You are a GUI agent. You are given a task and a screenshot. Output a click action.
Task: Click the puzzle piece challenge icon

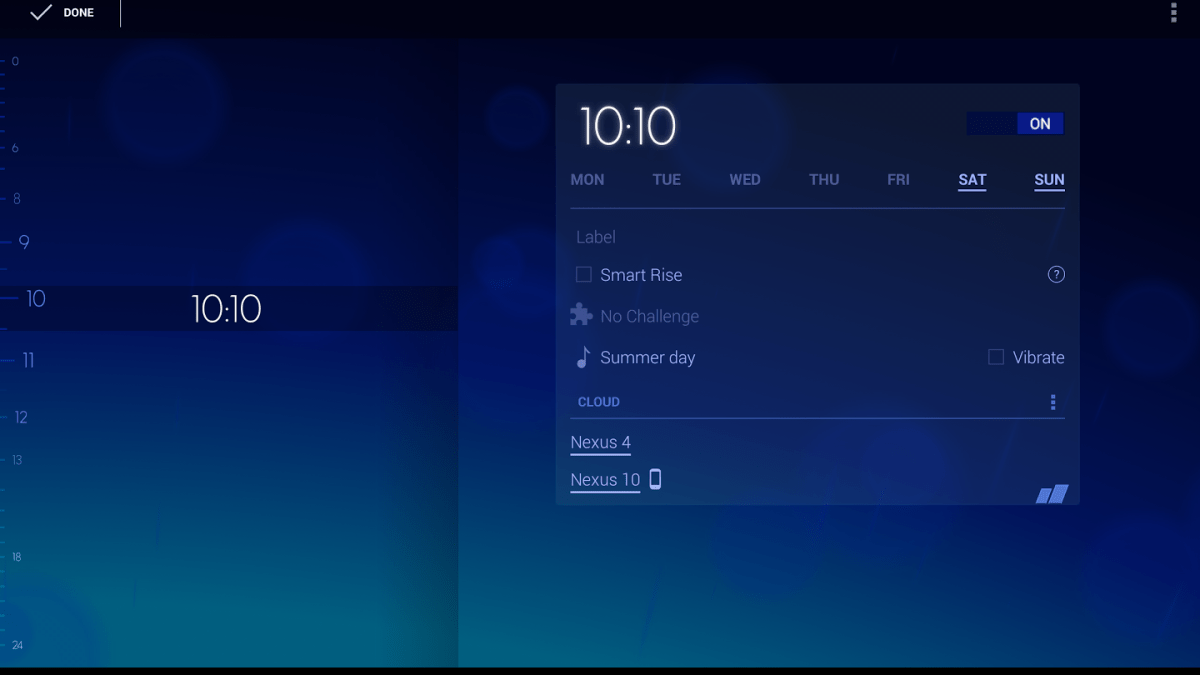click(581, 316)
